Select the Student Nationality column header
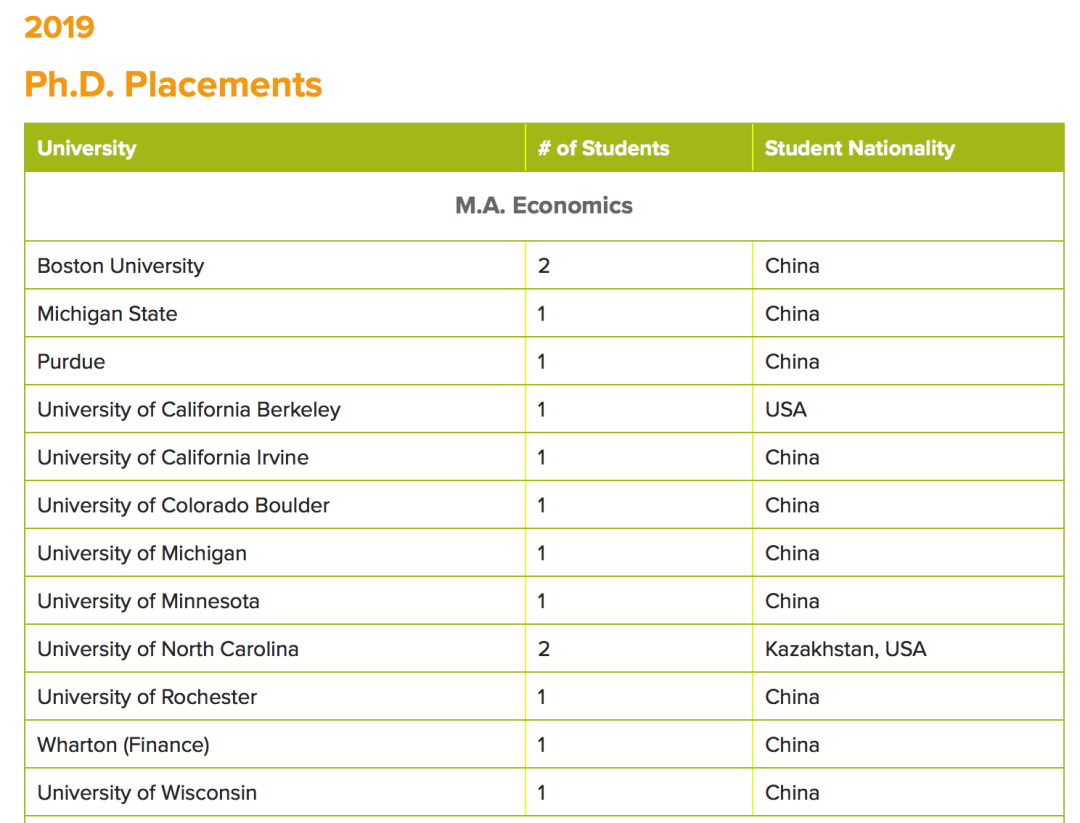 pyautogui.click(x=859, y=148)
